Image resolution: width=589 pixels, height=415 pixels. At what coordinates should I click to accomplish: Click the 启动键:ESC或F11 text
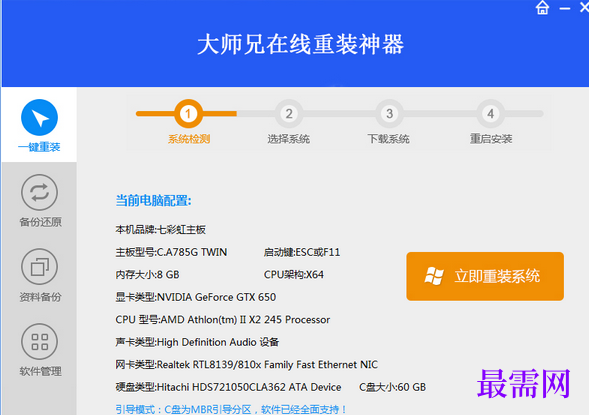302,252
